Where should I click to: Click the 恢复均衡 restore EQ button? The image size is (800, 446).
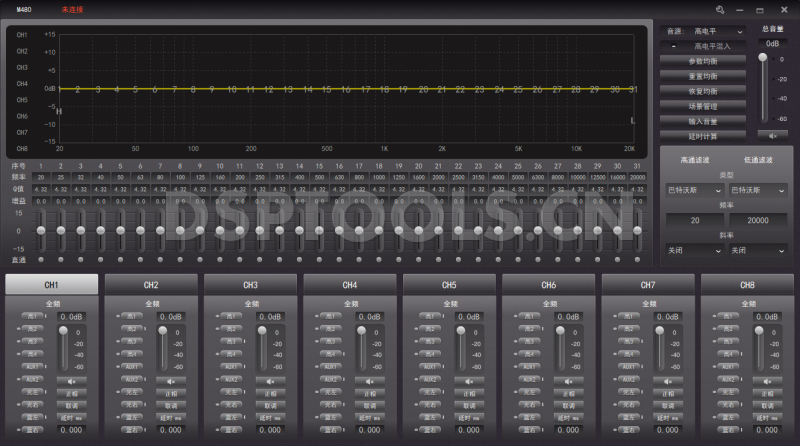(x=703, y=91)
